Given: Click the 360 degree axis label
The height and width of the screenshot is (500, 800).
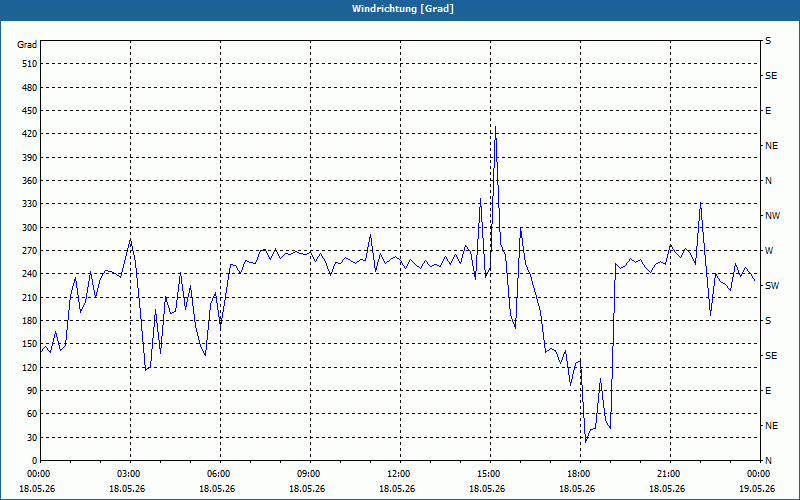Looking at the screenshot, I should point(30,181).
